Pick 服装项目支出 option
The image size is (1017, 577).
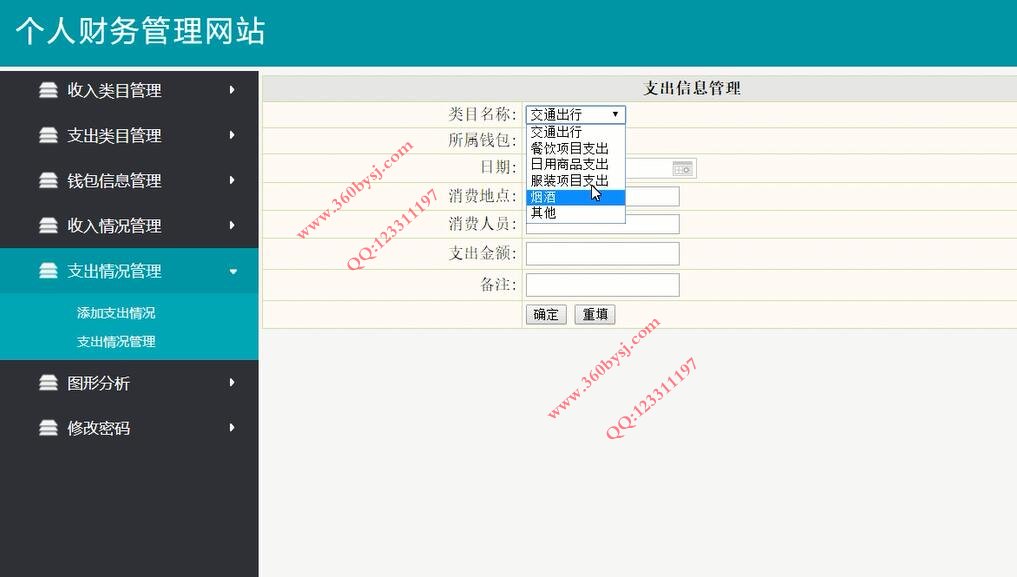click(575, 180)
